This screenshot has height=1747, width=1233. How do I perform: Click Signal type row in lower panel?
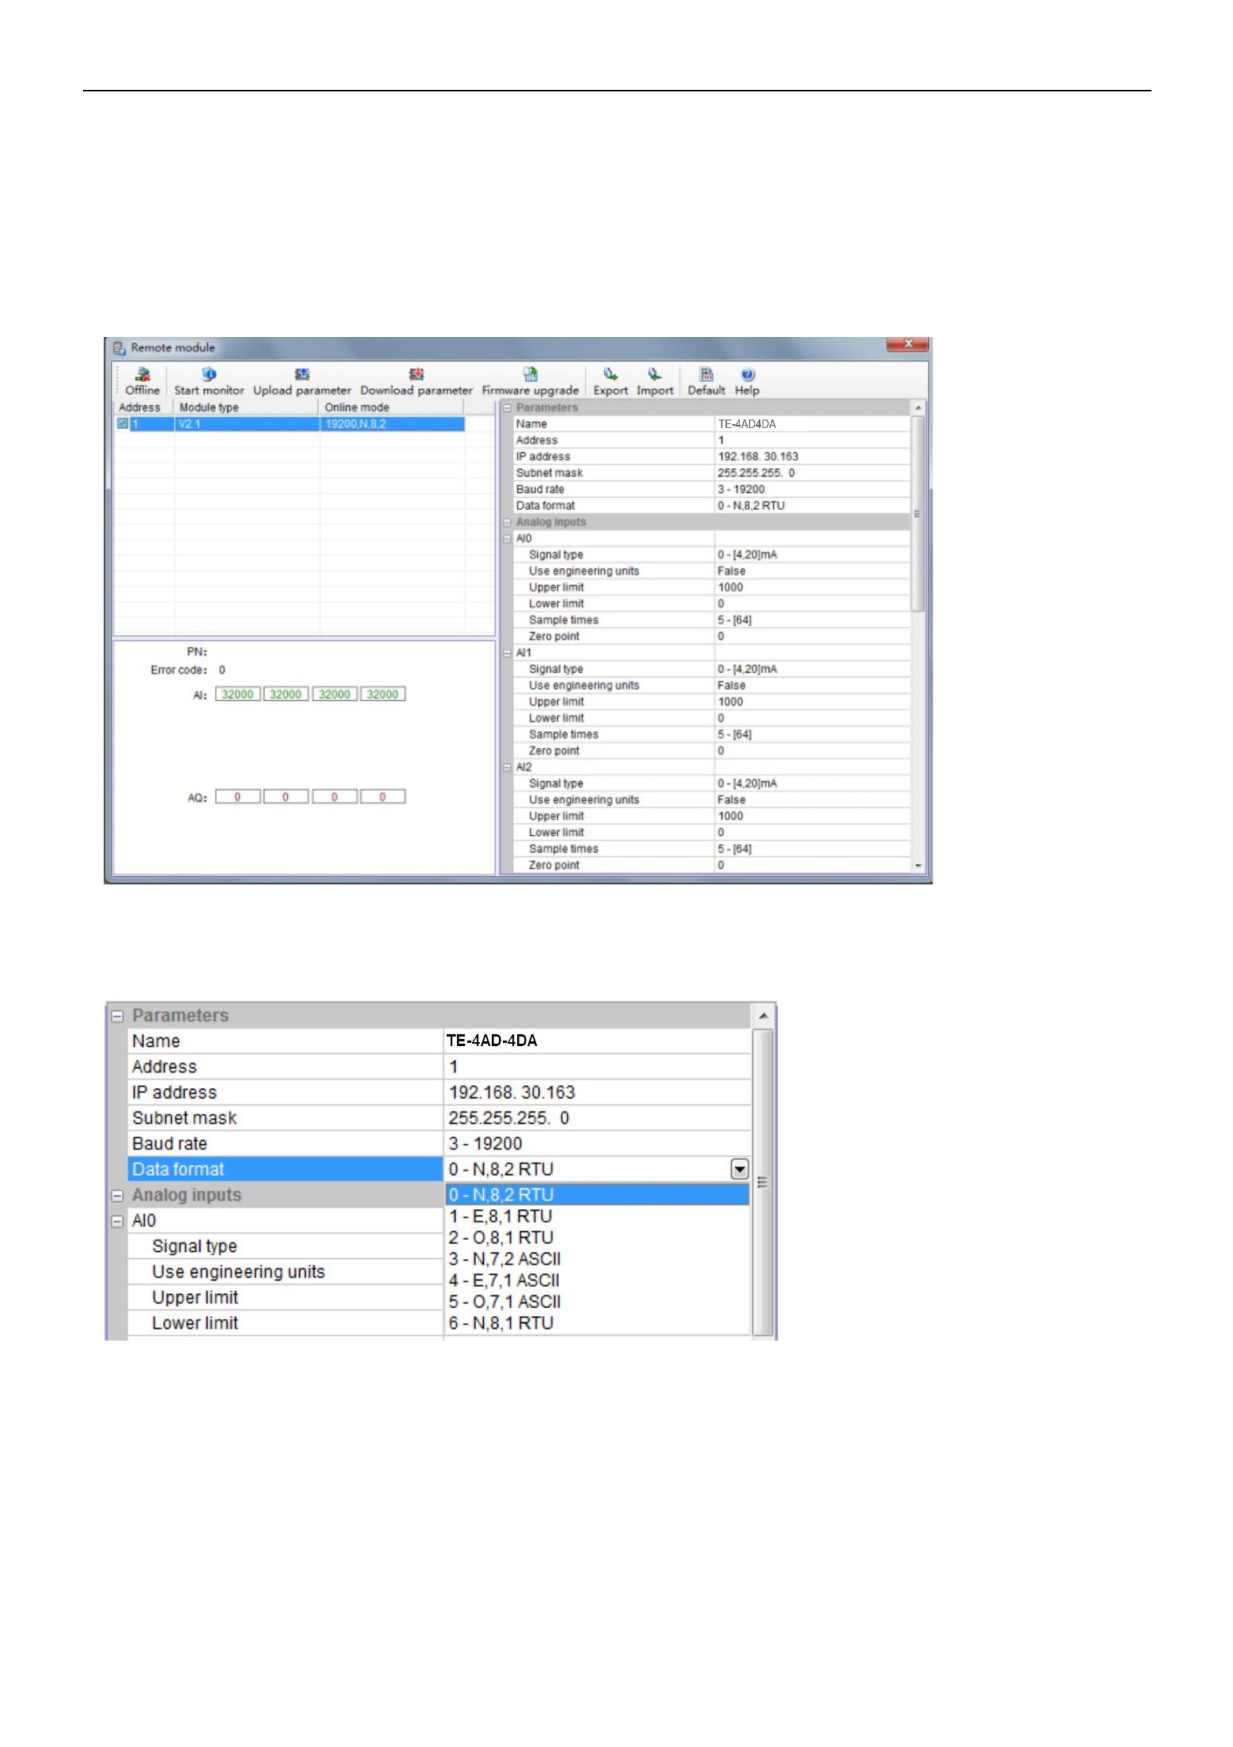285,1246
